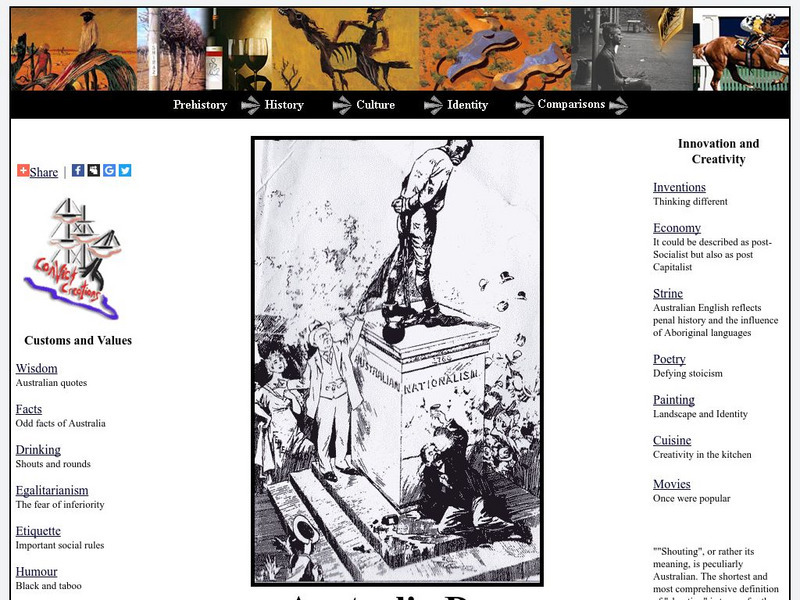Go to the Humour link
Viewport: 800px width, 600px height.
tap(37, 572)
